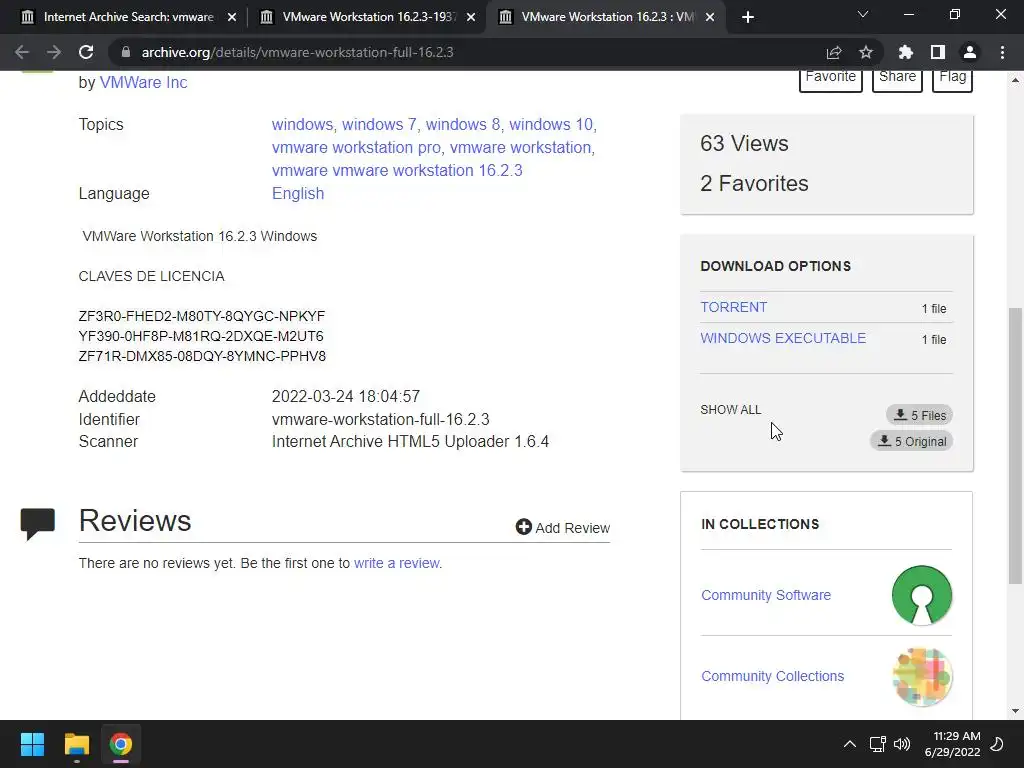Screen dimensions: 1024x768
Task: Share this page via address bar icon
Action: pyautogui.click(x=834, y=52)
